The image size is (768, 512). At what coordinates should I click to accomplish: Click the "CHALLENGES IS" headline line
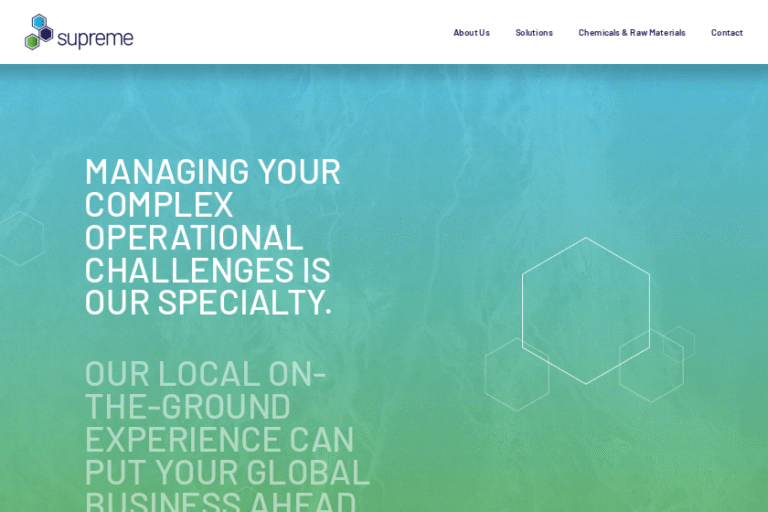coord(207,270)
